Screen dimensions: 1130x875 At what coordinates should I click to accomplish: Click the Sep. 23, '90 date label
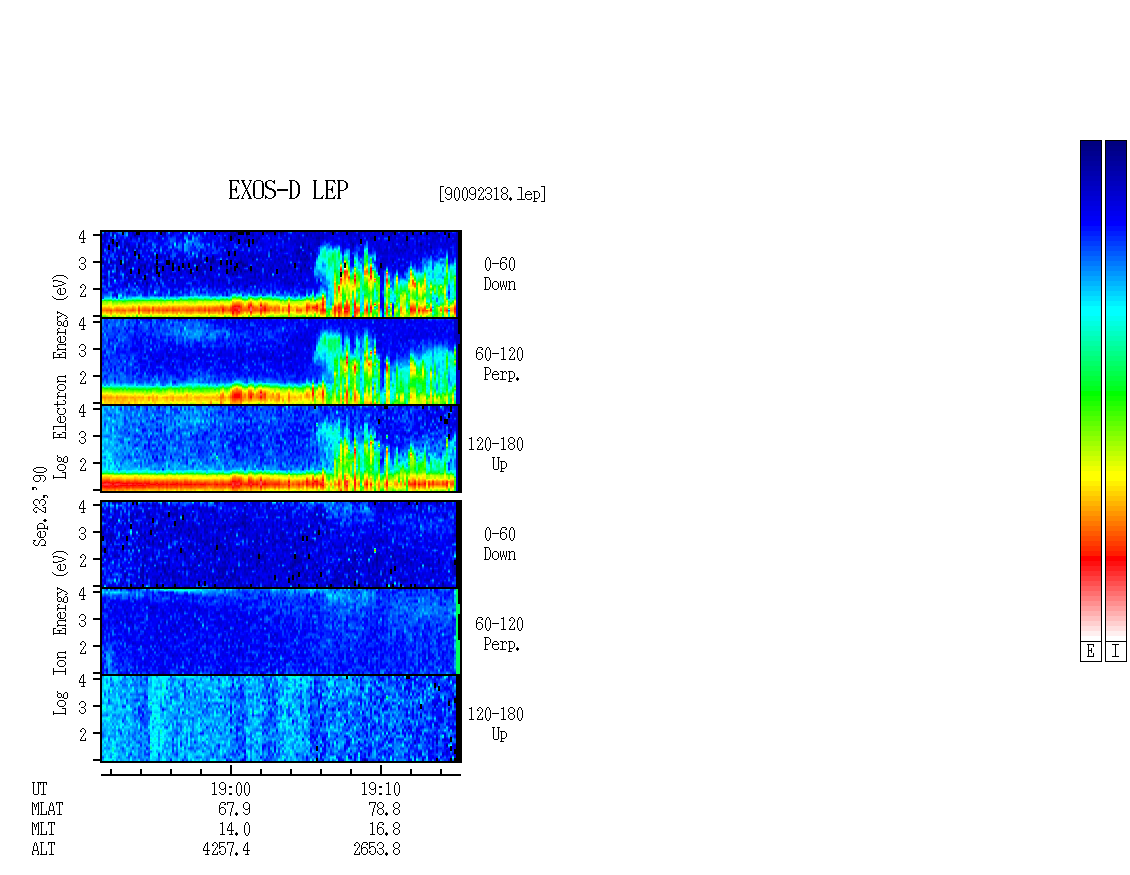tap(40, 506)
